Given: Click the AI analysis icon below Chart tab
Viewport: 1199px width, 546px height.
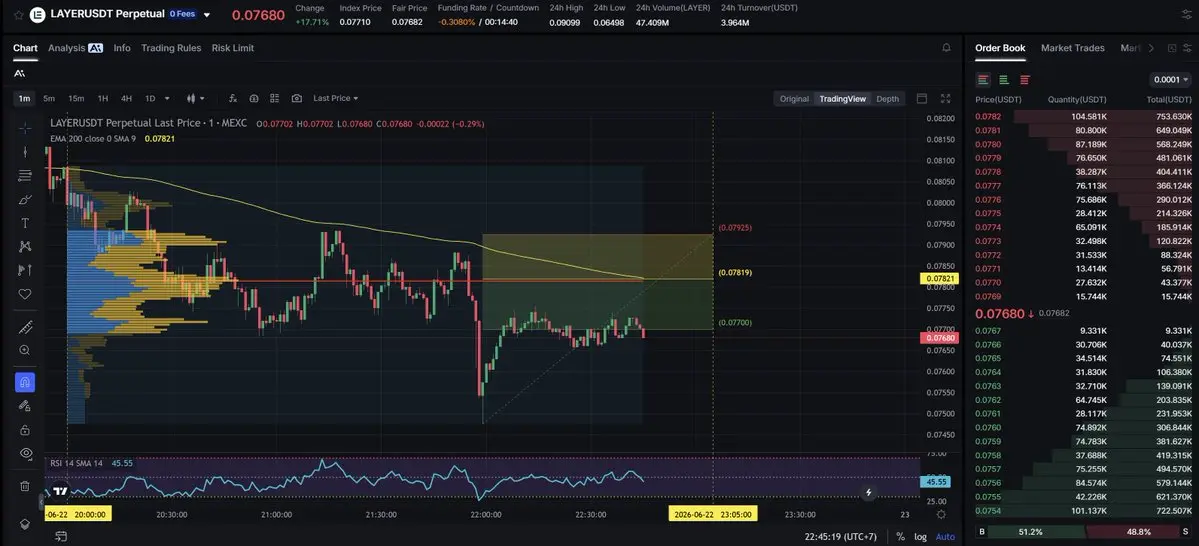Looking at the screenshot, I should [x=19, y=73].
